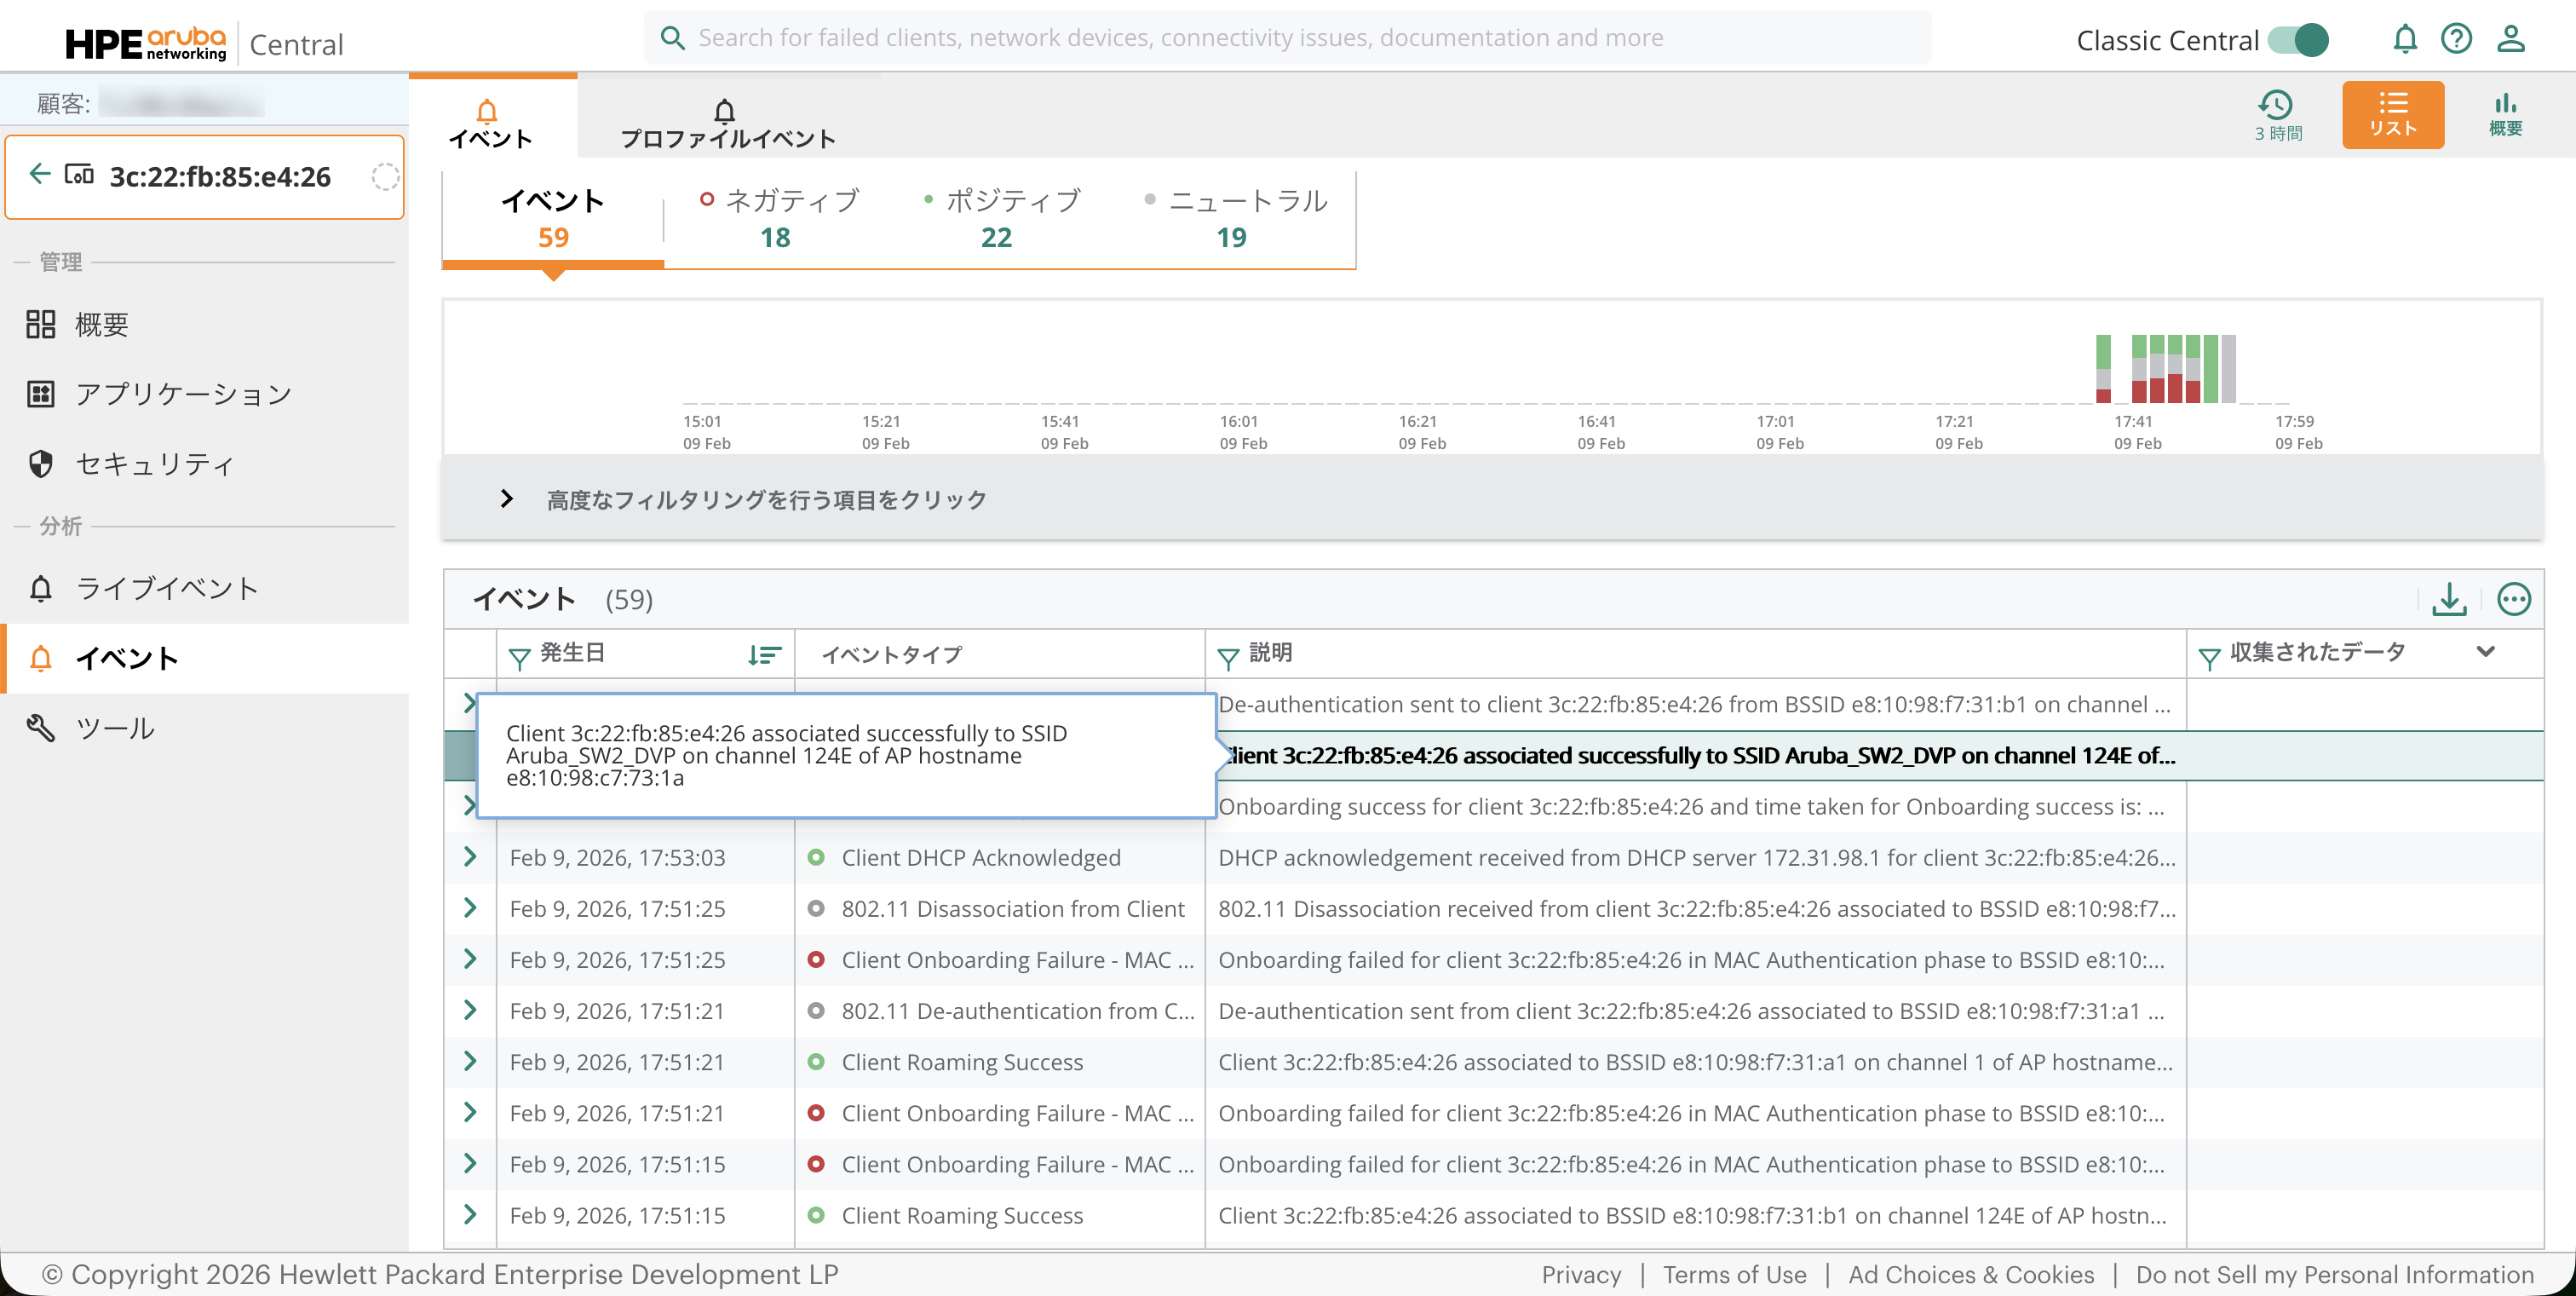Click the download events icon

pos(2449,599)
